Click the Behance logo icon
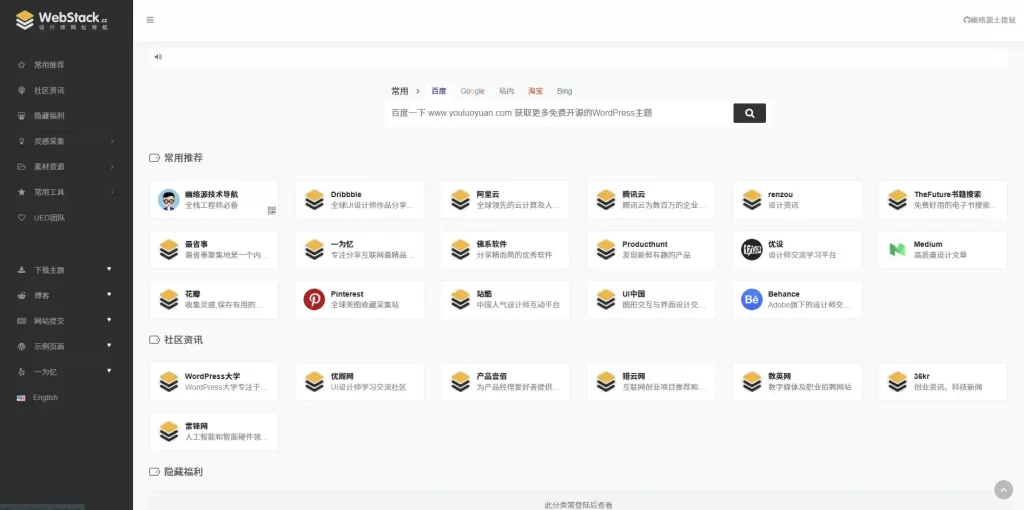The image size is (1024, 510). [752, 300]
